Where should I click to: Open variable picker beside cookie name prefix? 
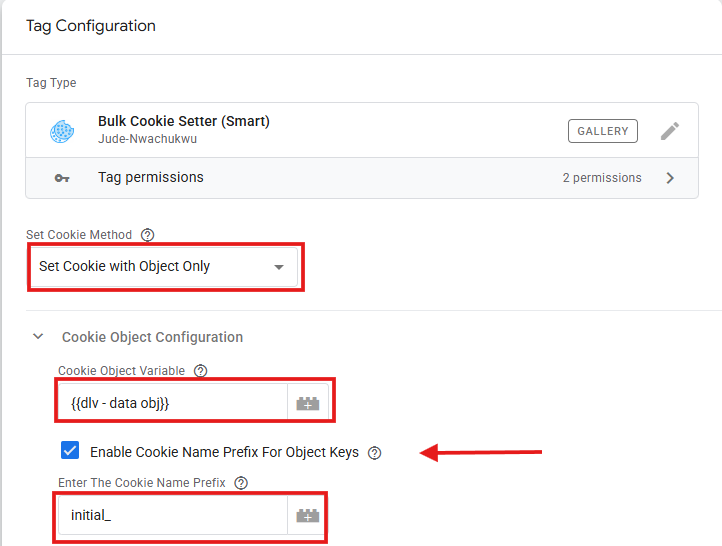(x=308, y=516)
